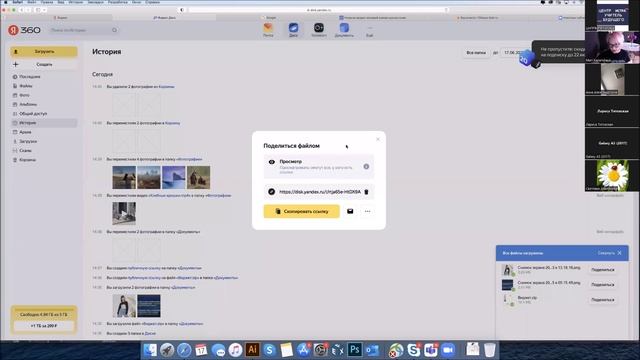
Task: Follow the «Фотографии» folder link for 4 photos
Action: pos(189,159)
